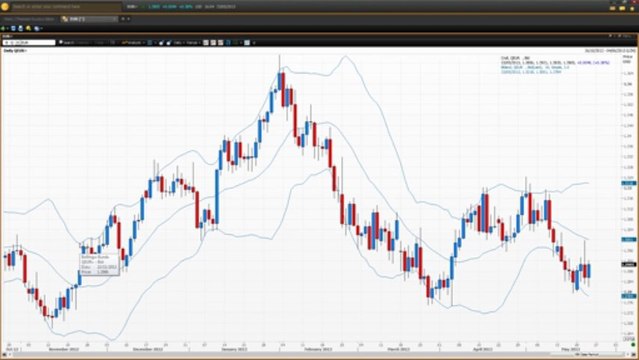
Task: Click the blue save icon in toolbar
Action: pos(13,29)
